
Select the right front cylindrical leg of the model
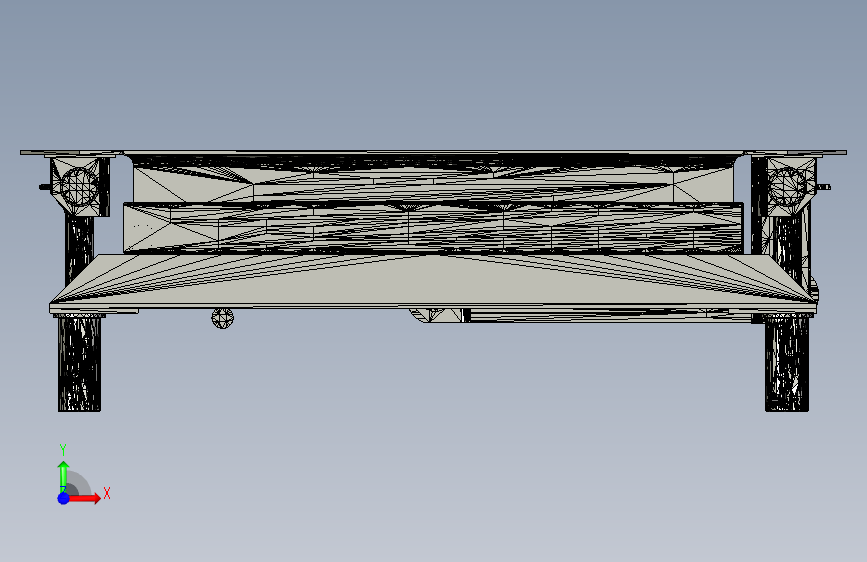tap(787, 363)
